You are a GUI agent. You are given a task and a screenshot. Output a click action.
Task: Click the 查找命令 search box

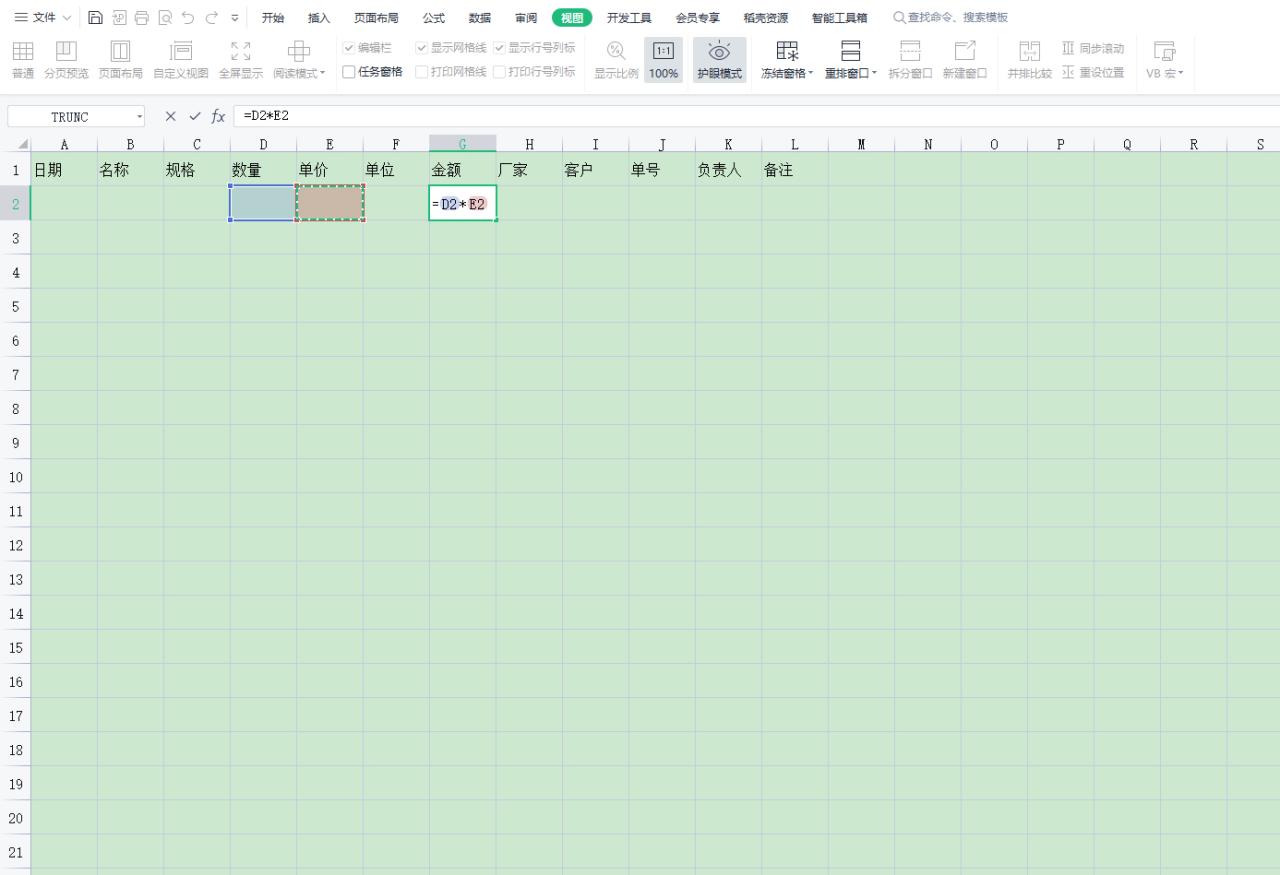pyautogui.click(x=950, y=18)
